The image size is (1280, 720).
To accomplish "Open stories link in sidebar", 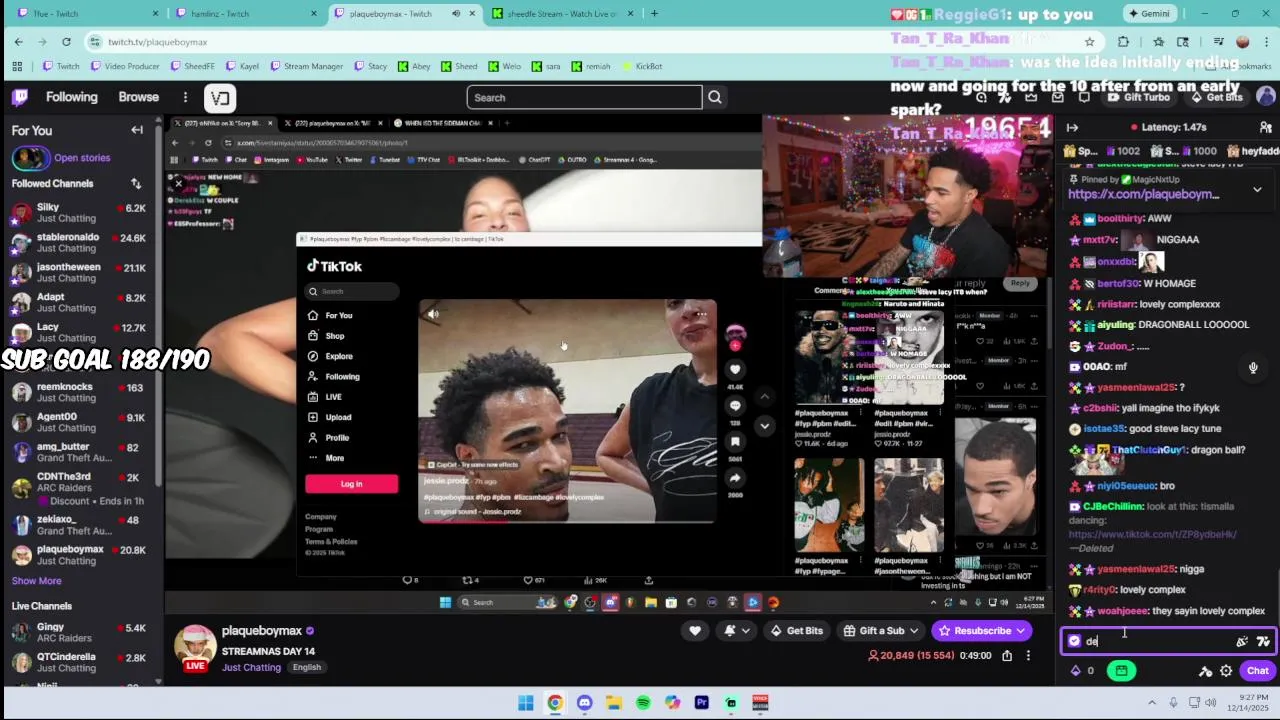I will pos(82,158).
